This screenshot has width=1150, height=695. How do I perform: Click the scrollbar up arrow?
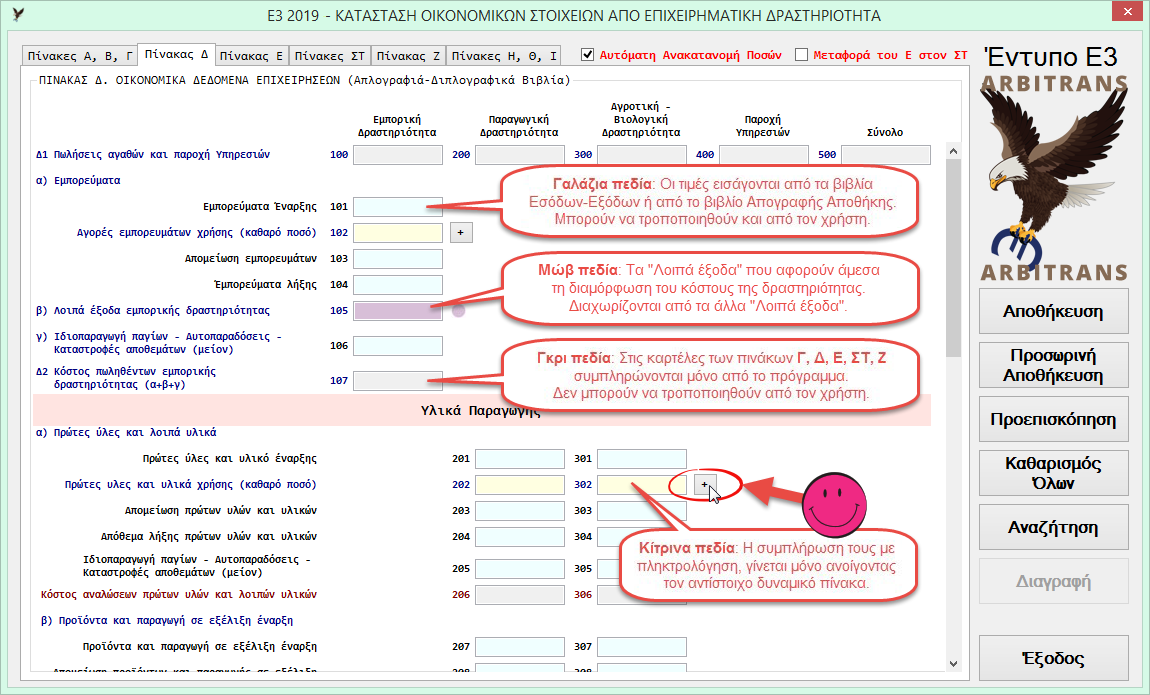pos(953,152)
